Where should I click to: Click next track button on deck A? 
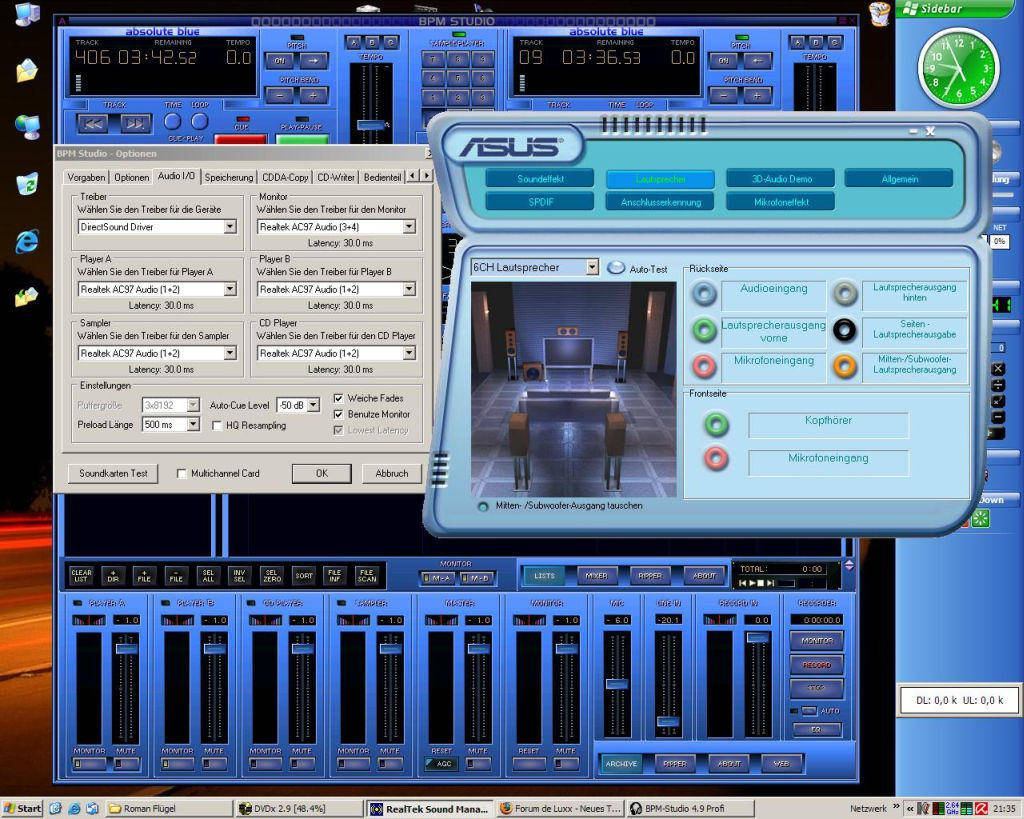pos(135,123)
